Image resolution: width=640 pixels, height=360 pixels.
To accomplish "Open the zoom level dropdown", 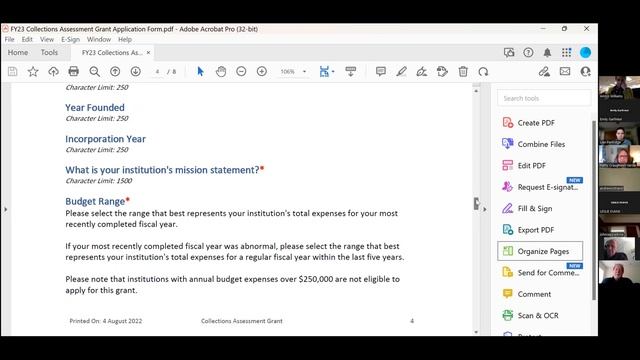I will [x=304, y=71].
